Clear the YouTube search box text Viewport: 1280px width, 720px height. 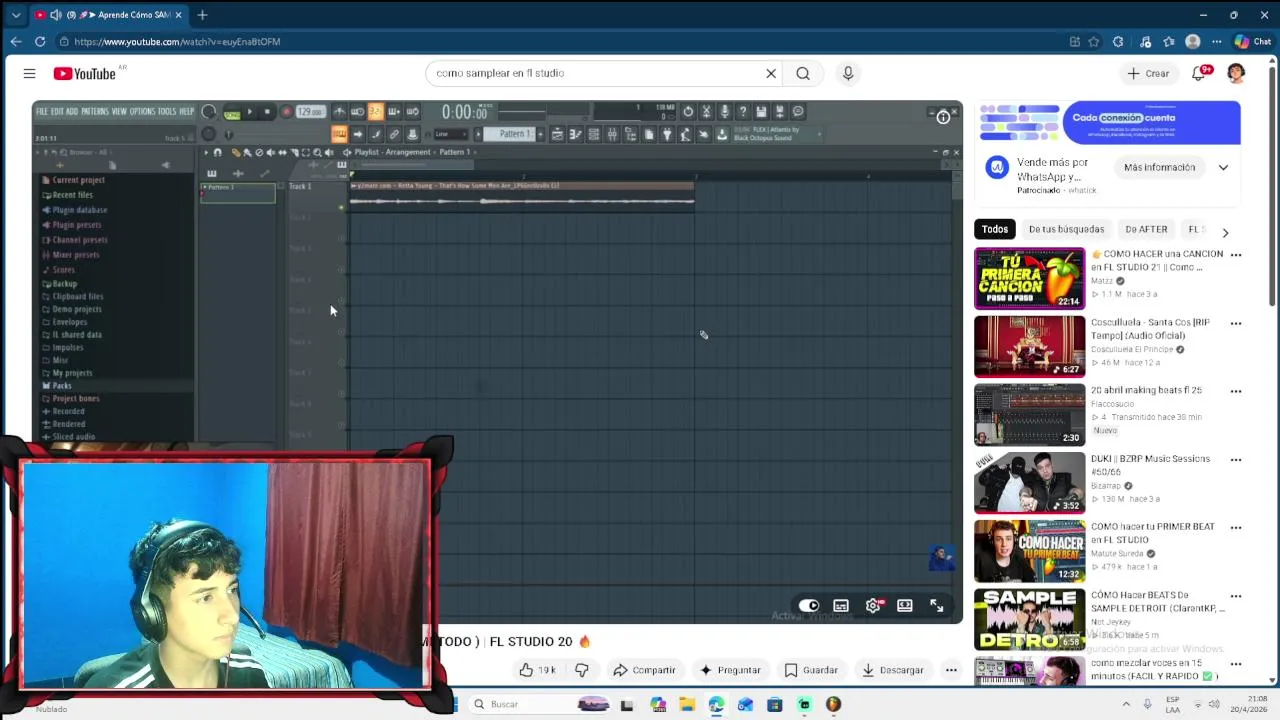(771, 73)
